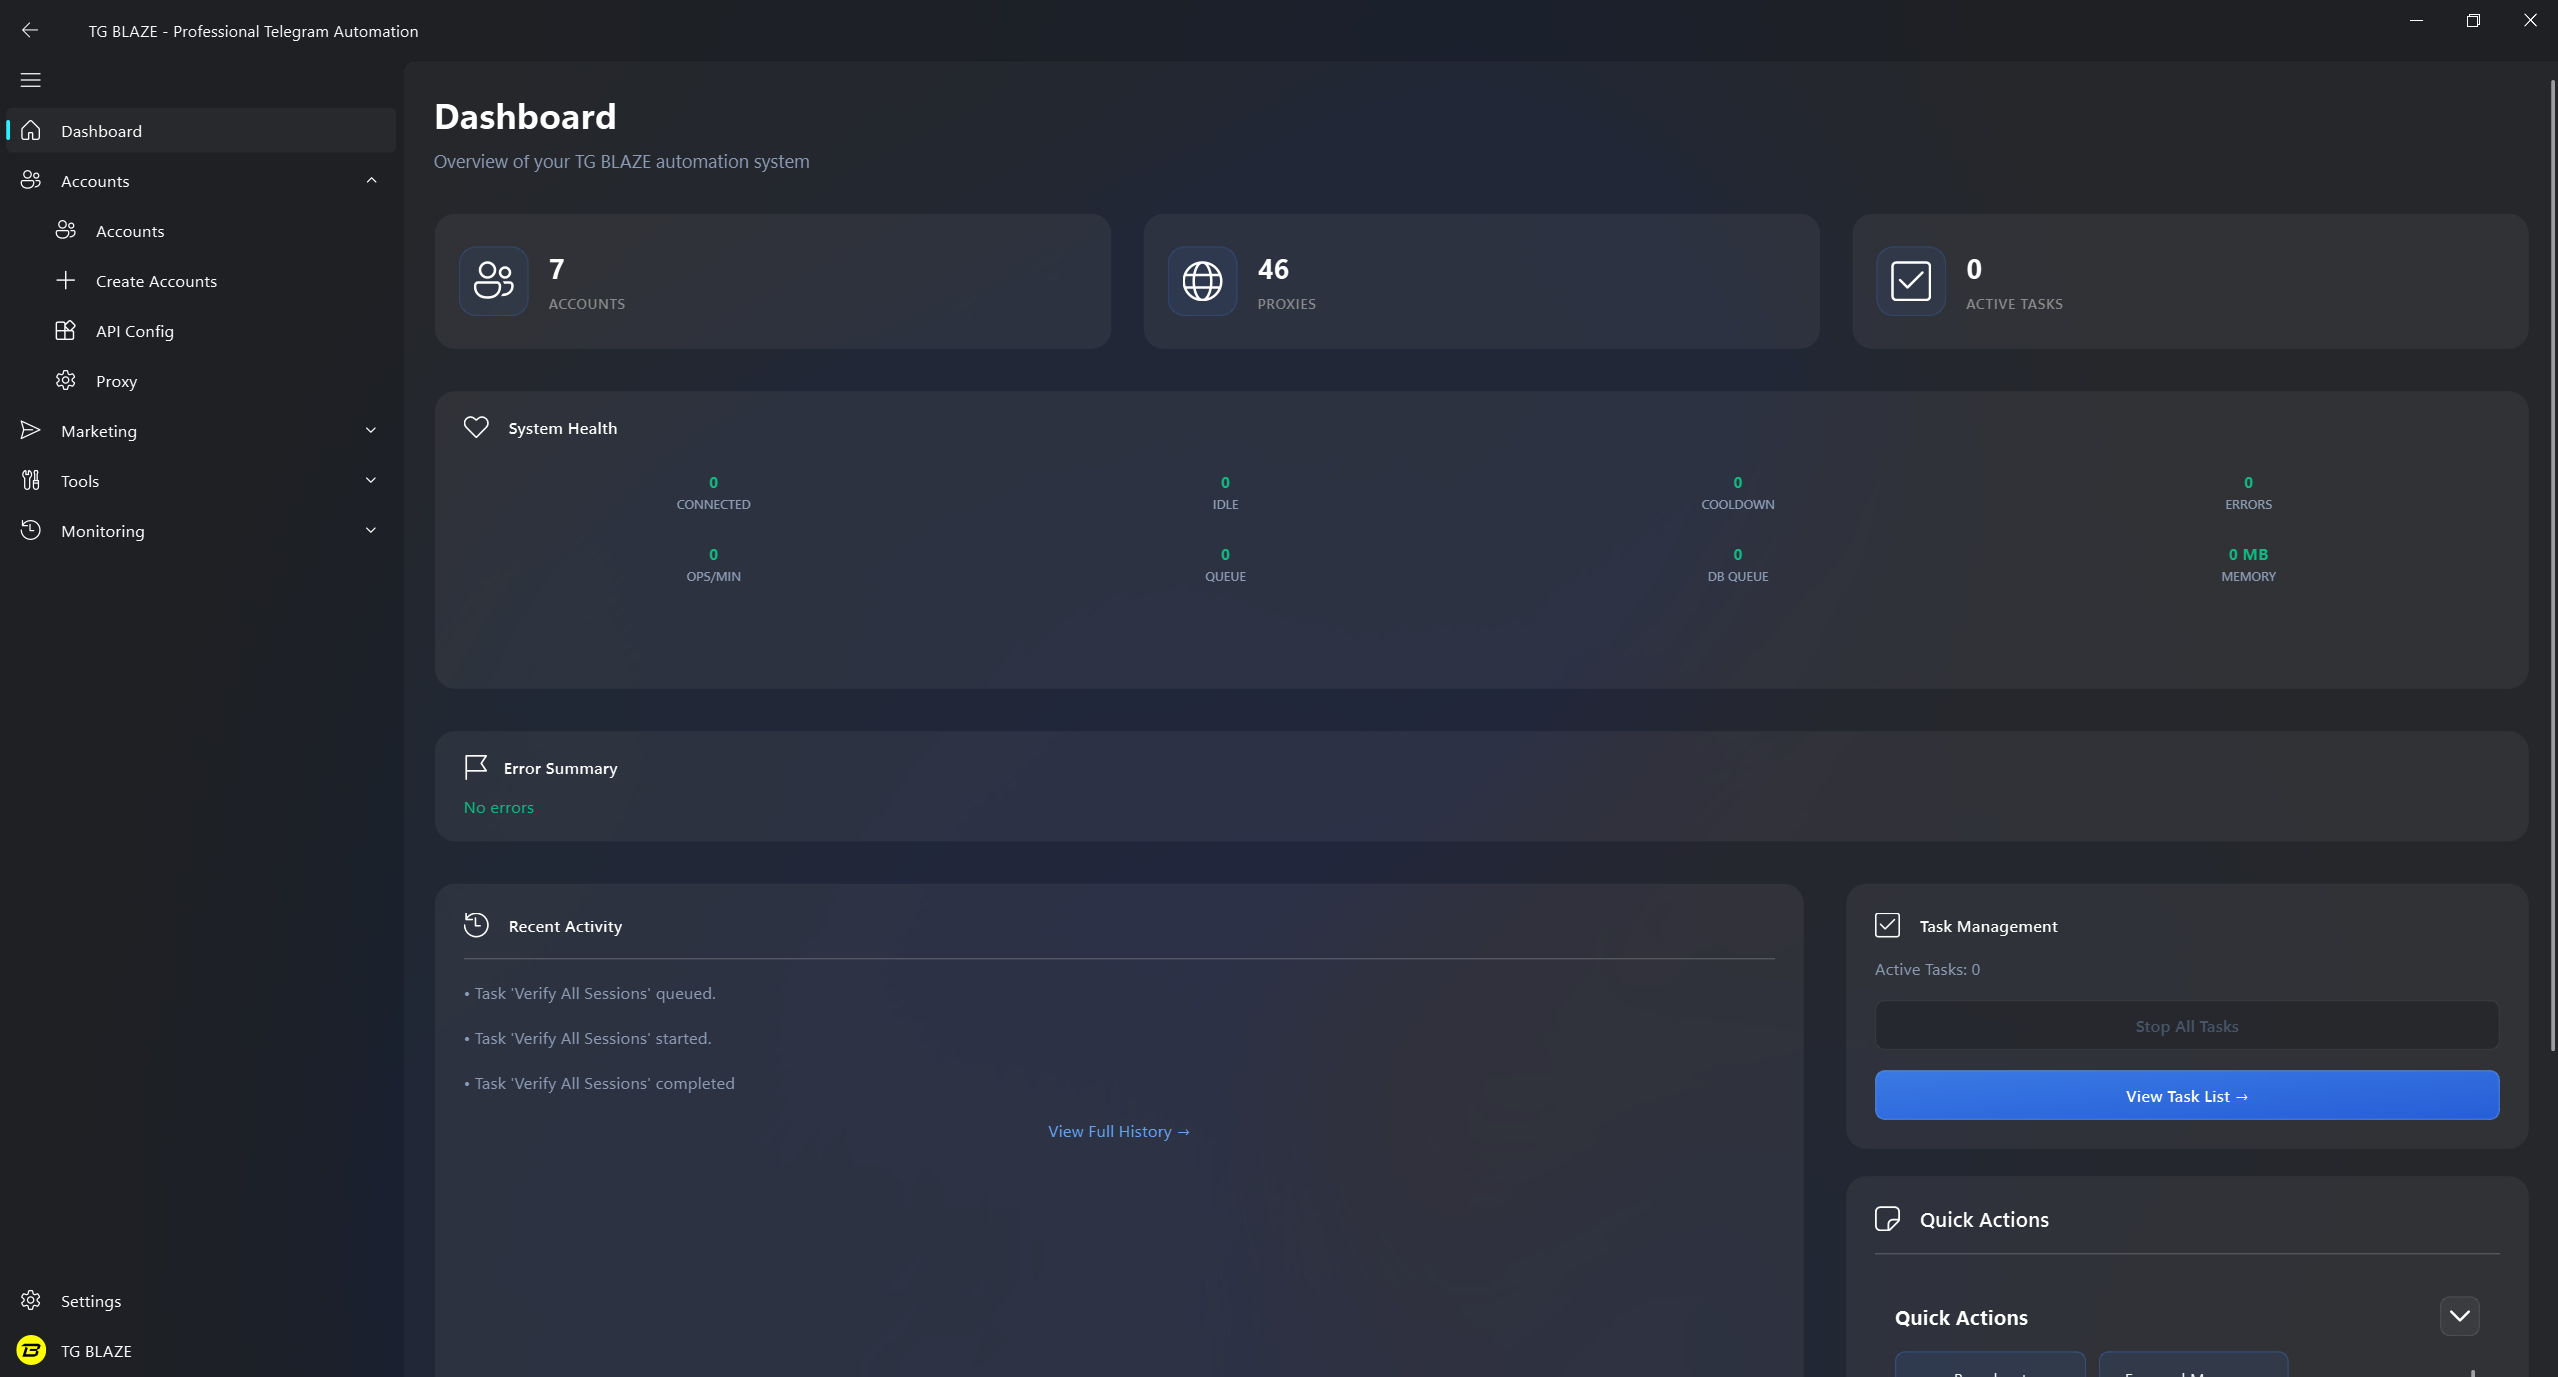Screen dimensions: 2558x1377
Task: Click the COOLDOWN value in System Health
Action: pos(1738,482)
